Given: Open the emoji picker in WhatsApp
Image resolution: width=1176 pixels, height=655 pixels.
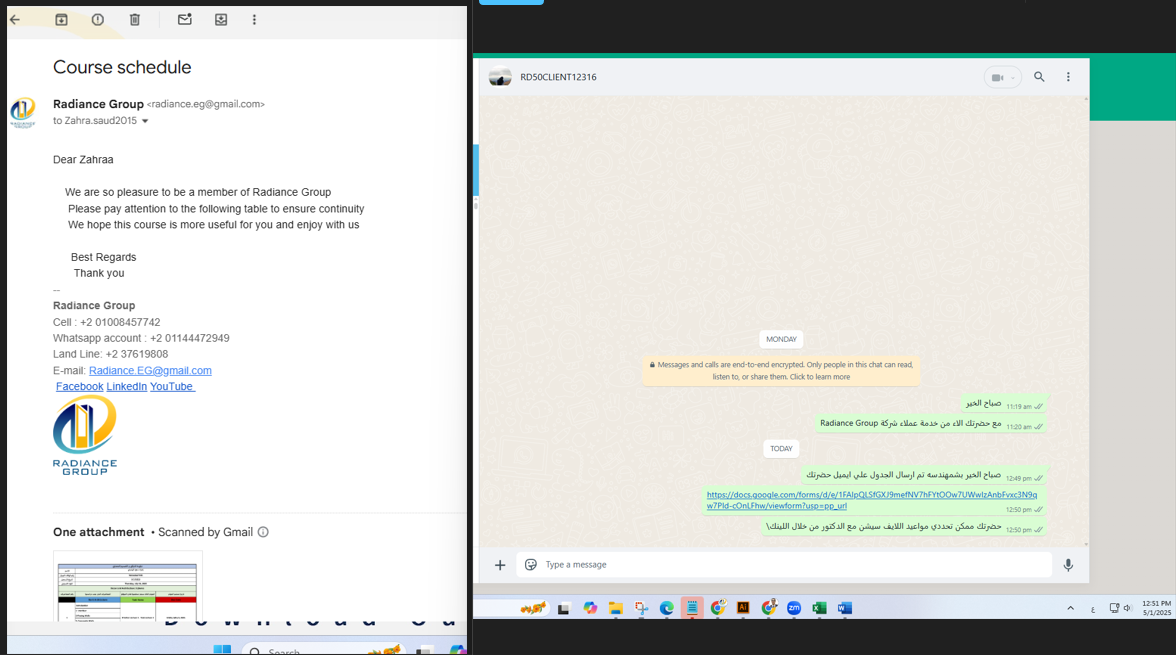Looking at the screenshot, I should click(531, 565).
